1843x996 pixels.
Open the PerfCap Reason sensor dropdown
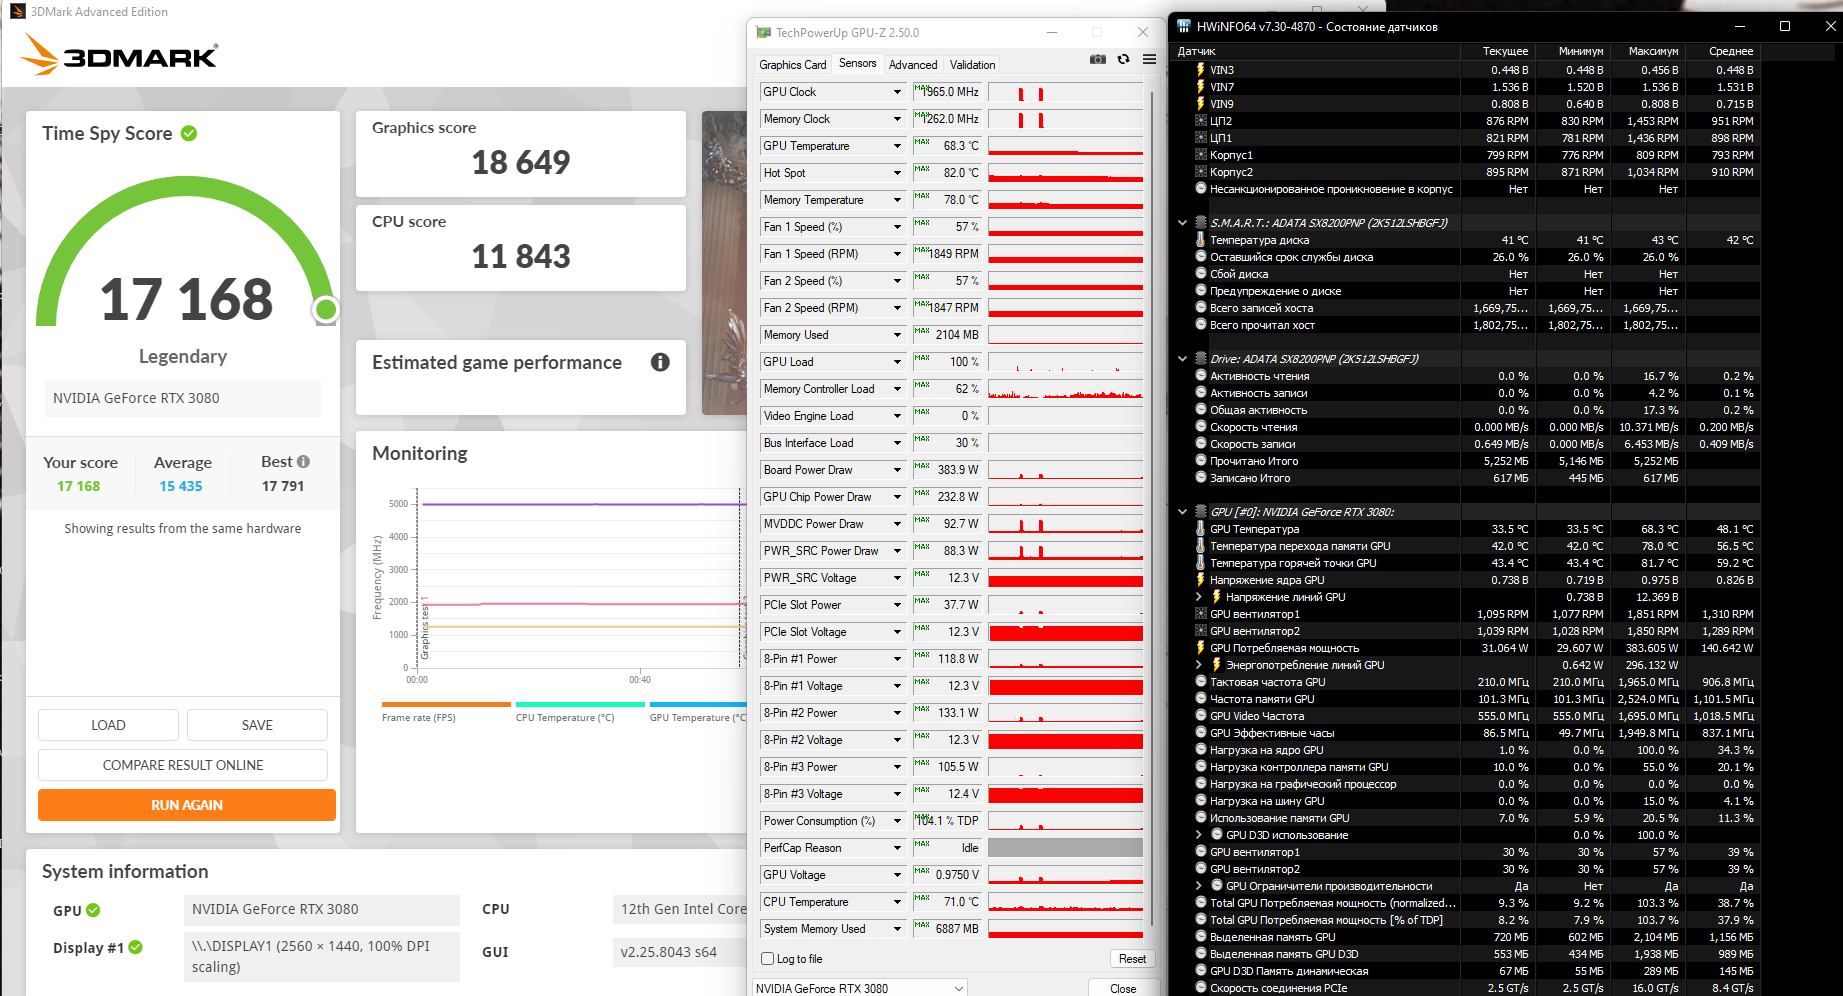[897, 848]
